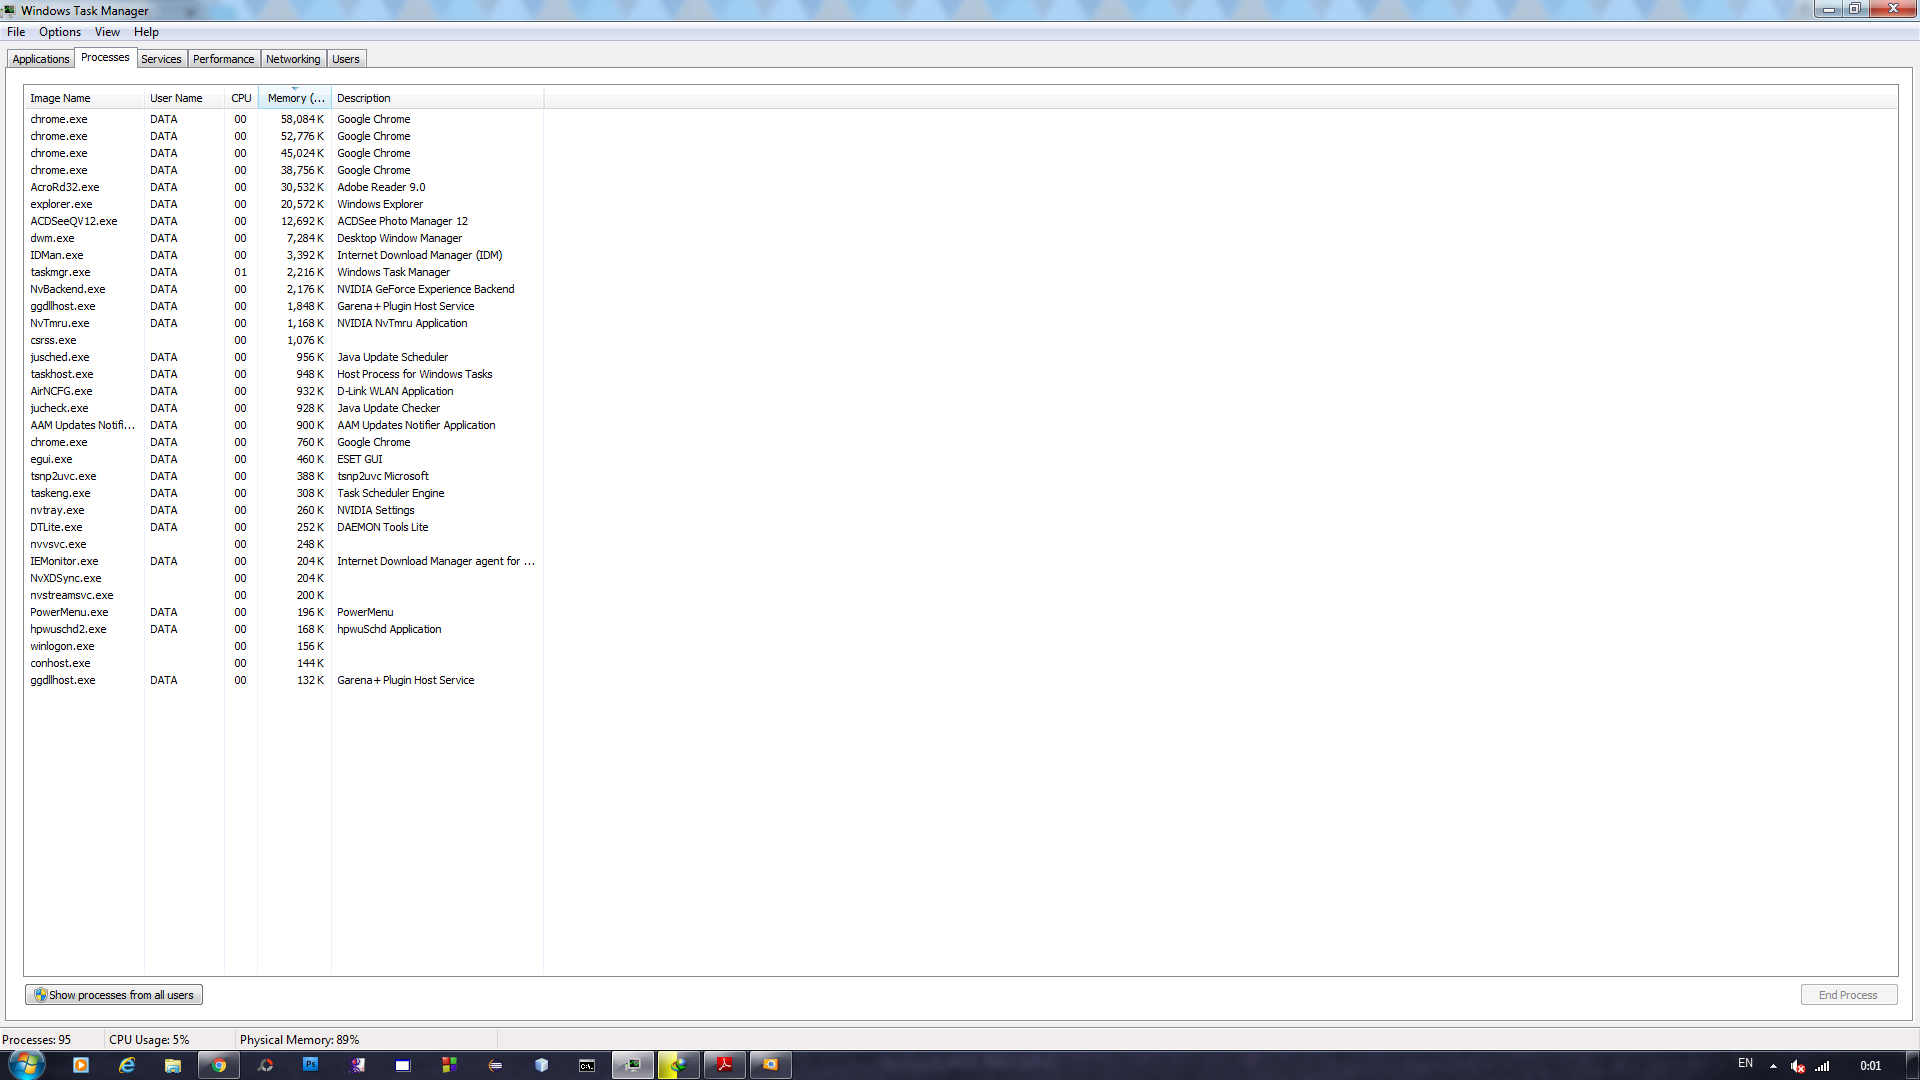Select the DTLite.exe process
The height and width of the screenshot is (1080, 1920).
(x=283, y=527)
